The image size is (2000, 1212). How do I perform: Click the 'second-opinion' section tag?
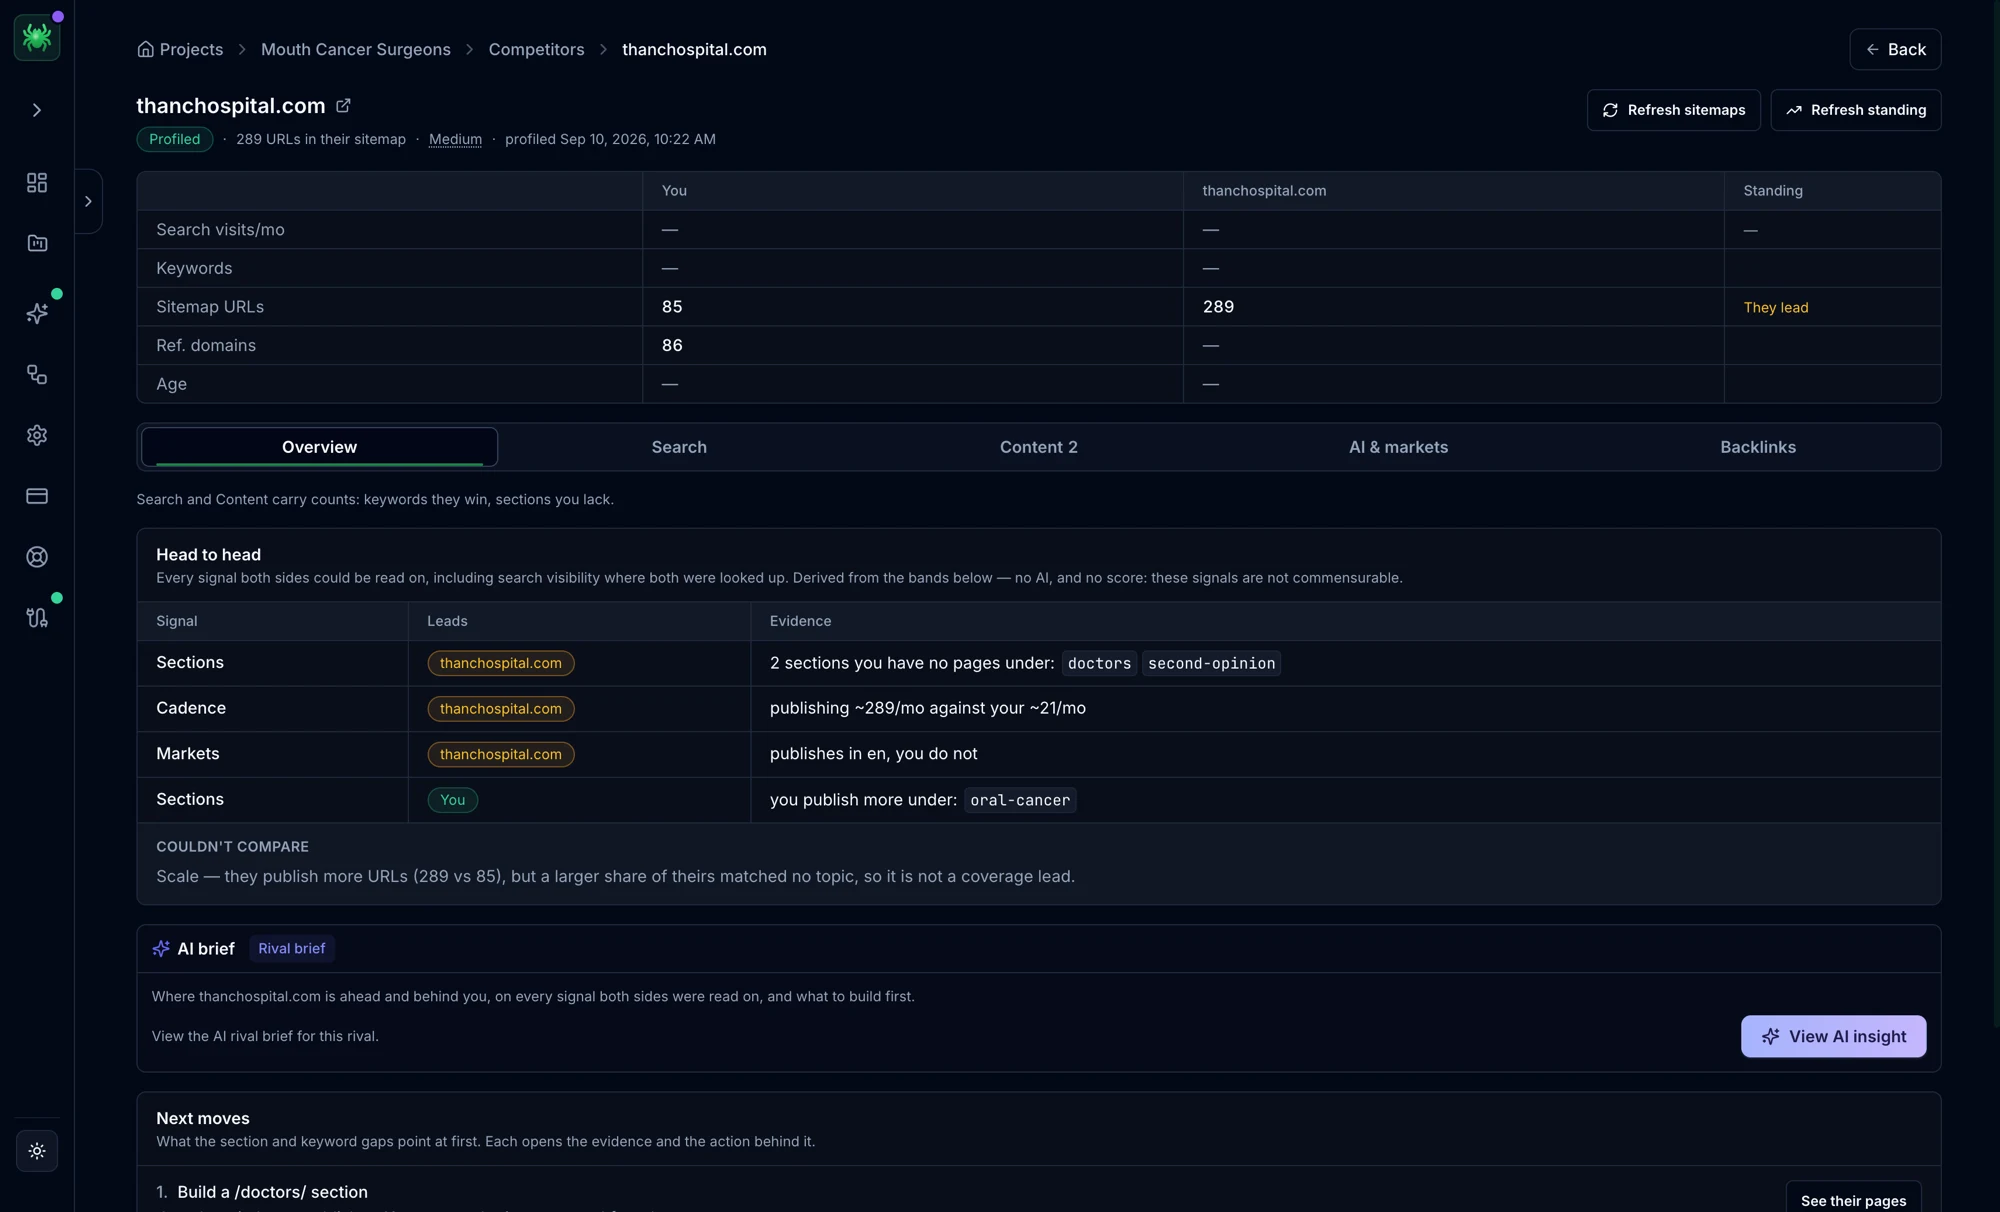[x=1211, y=663]
